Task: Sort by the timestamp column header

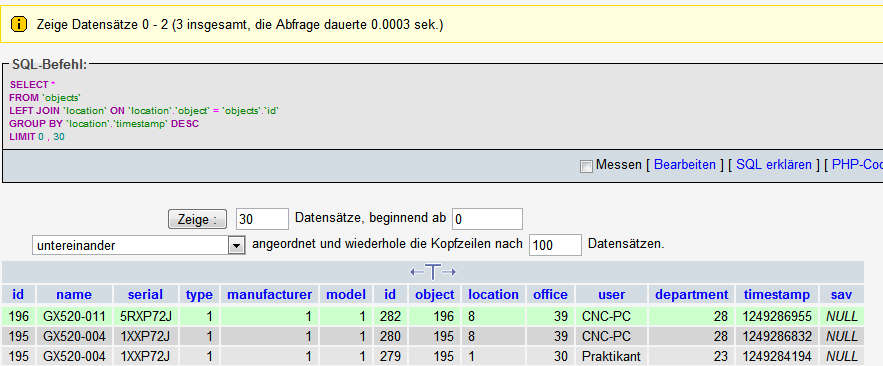Action: pos(777,294)
